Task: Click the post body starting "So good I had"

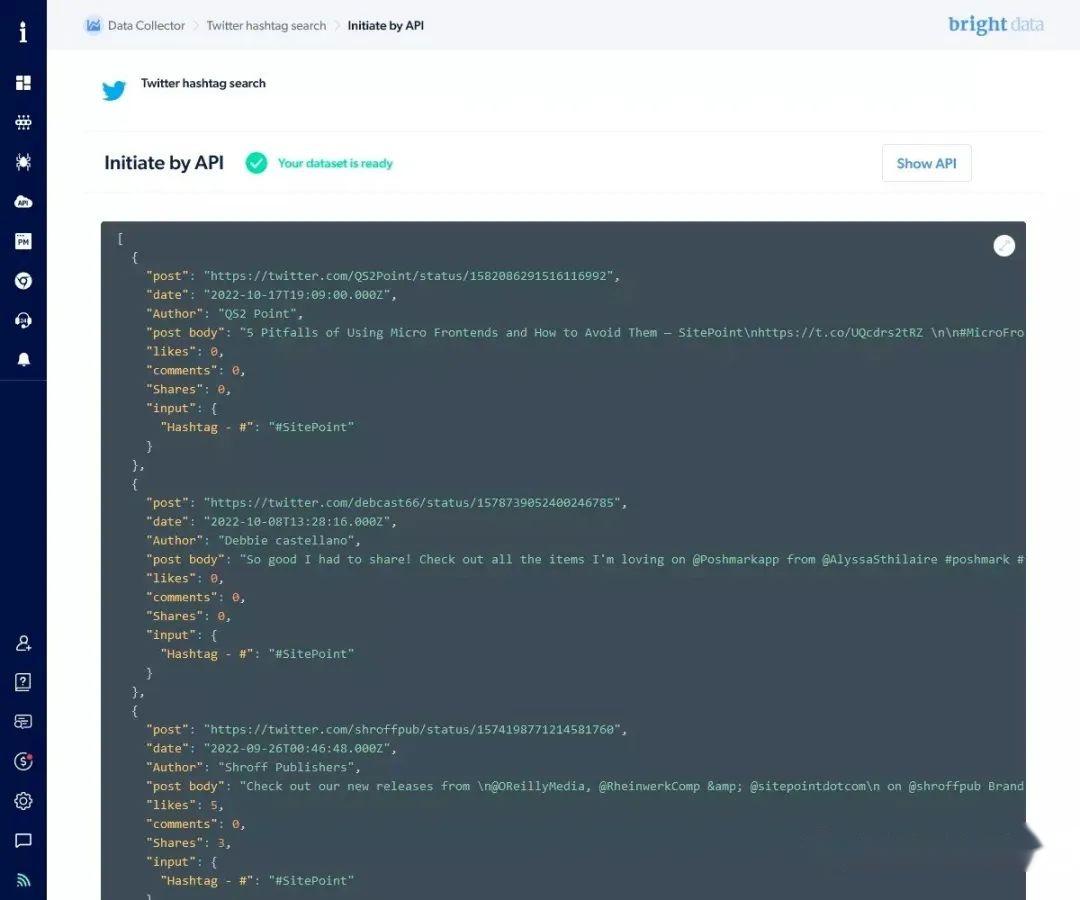Action: coord(632,560)
